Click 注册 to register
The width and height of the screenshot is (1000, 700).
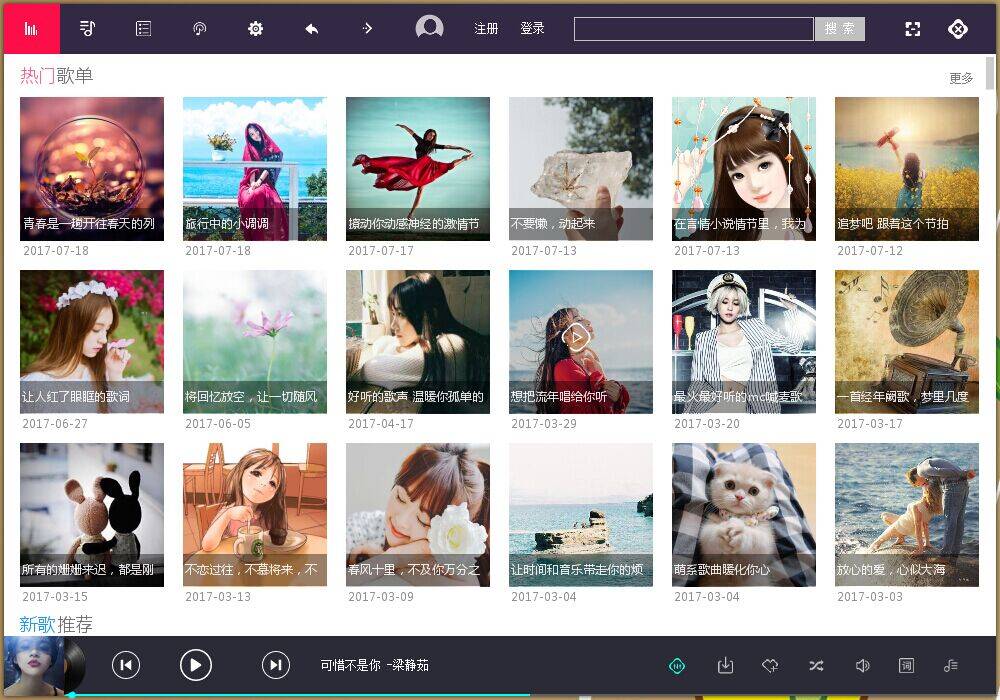[x=486, y=28]
